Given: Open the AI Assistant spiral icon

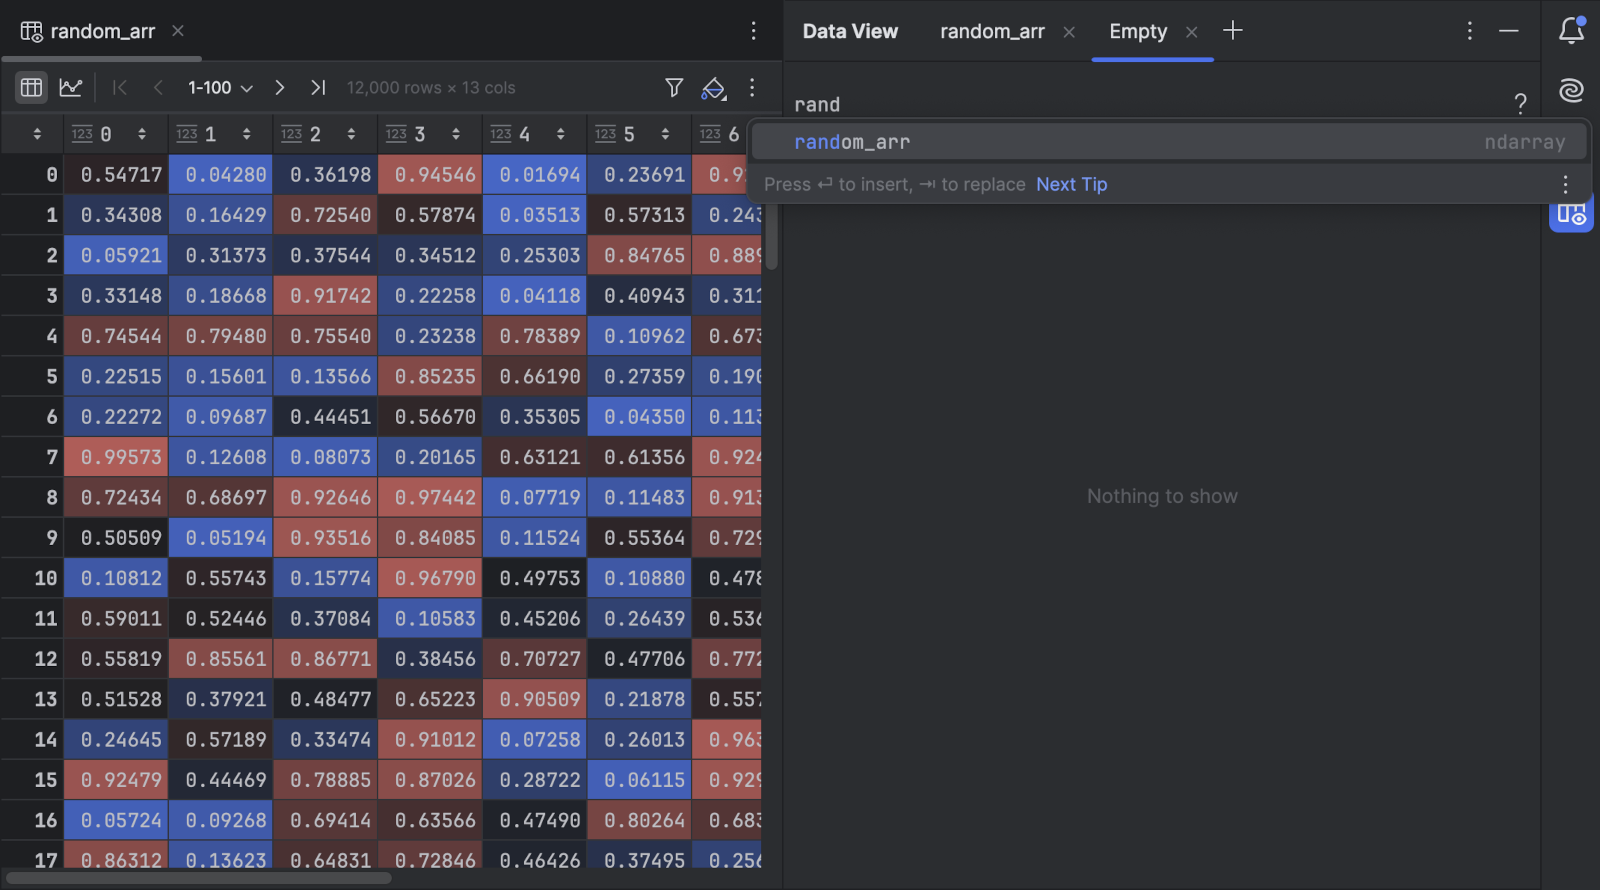Looking at the screenshot, I should coord(1571,91).
